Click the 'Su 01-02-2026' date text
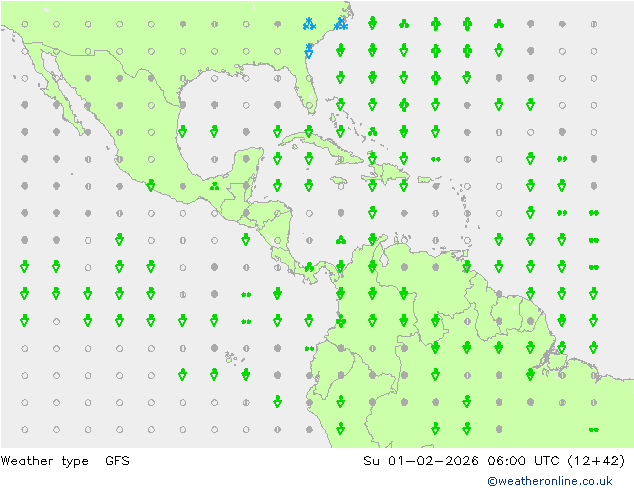634x490 pixels. coord(421,461)
